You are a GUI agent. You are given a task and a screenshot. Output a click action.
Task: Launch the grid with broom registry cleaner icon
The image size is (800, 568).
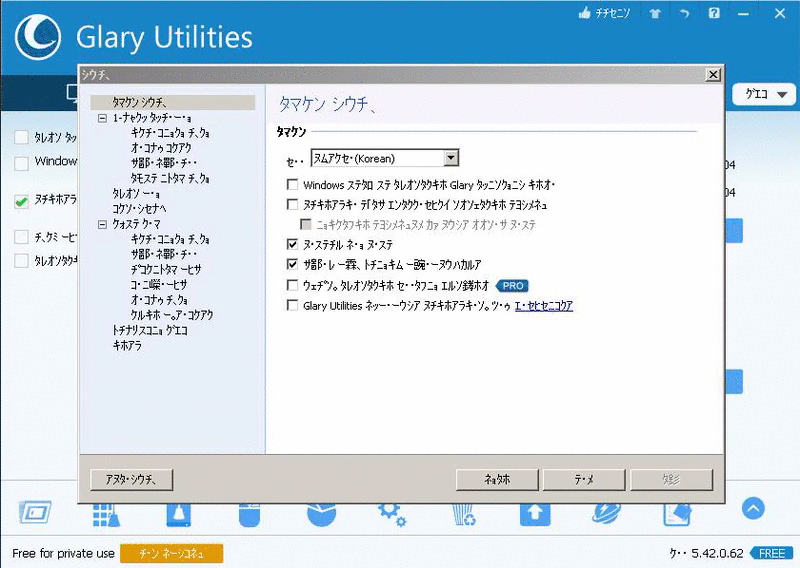point(106,514)
